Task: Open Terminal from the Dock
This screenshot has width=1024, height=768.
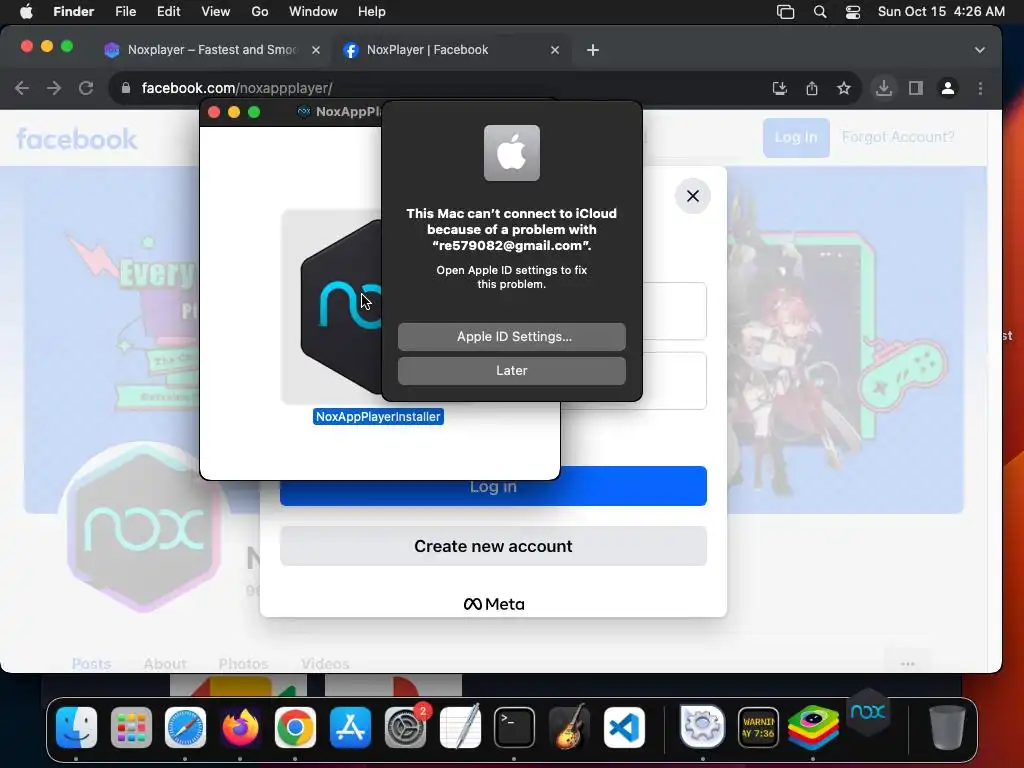Action: tap(515, 727)
